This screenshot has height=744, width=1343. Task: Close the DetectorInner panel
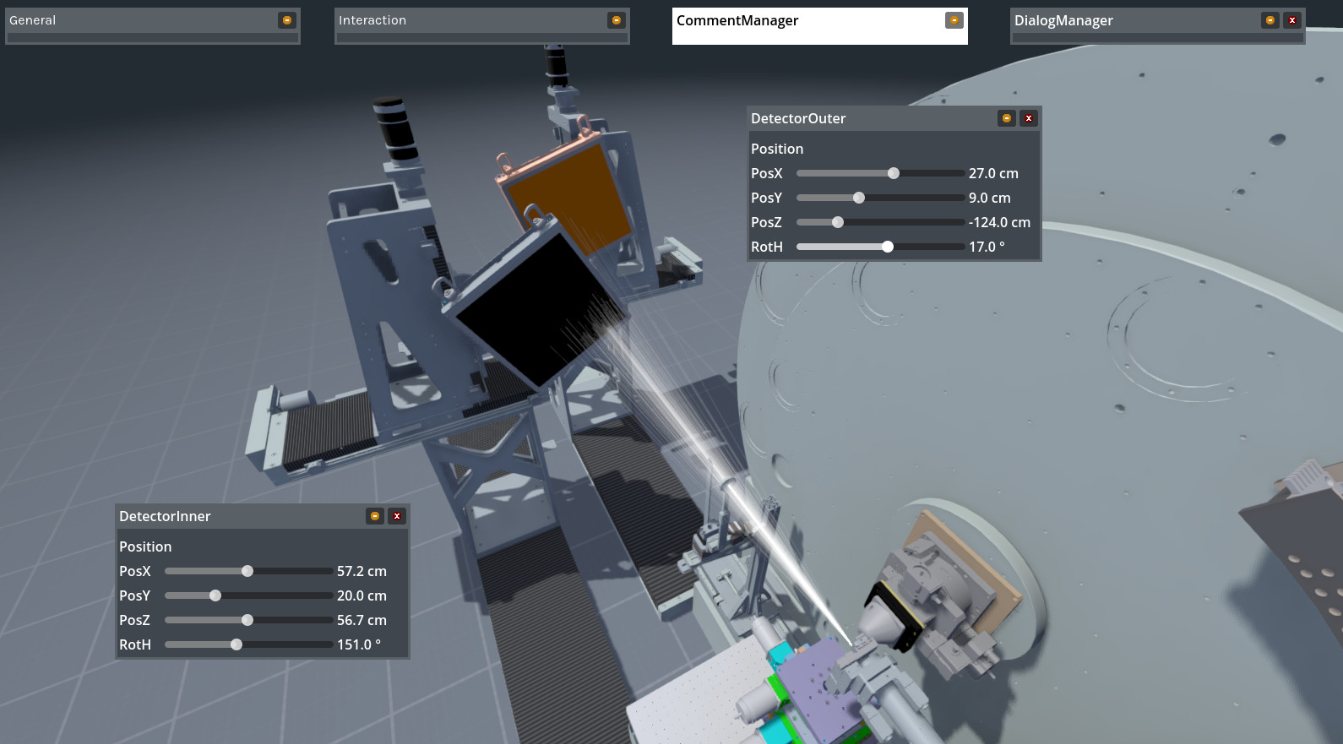point(397,516)
